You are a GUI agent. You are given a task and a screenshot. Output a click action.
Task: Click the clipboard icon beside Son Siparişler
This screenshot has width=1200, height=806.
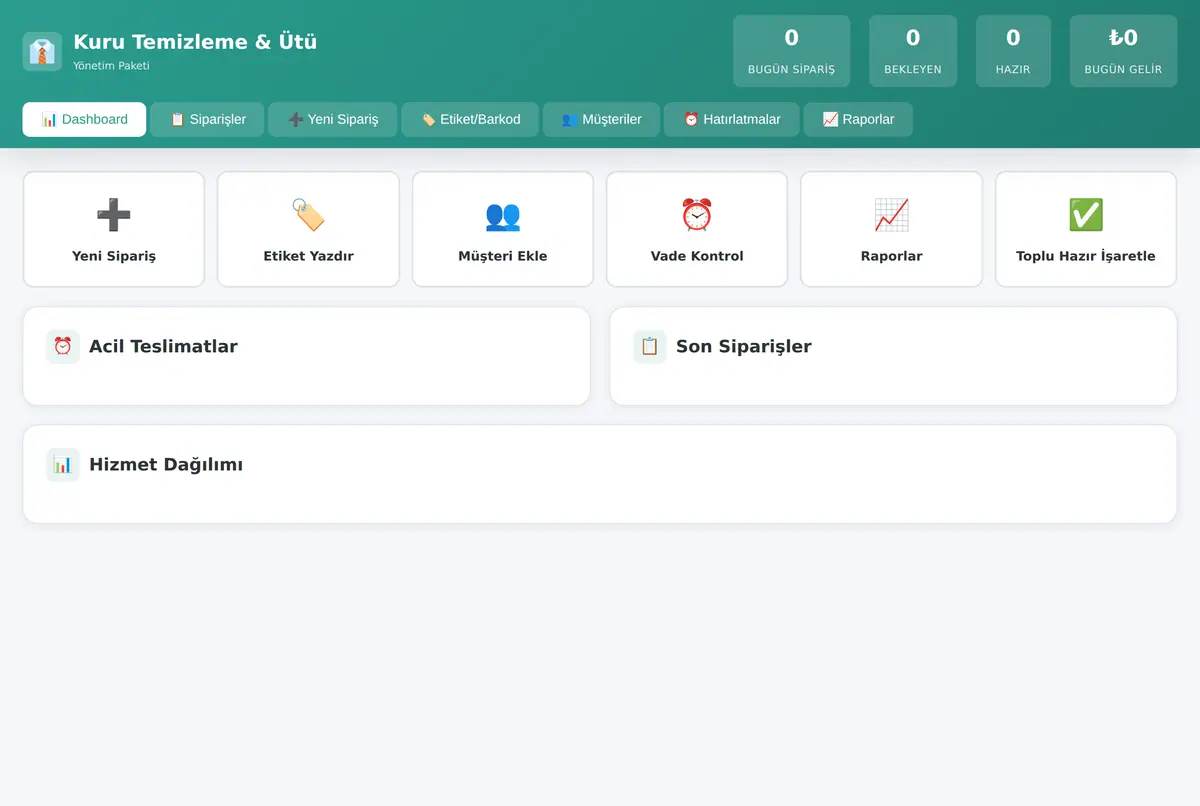[650, 346]
